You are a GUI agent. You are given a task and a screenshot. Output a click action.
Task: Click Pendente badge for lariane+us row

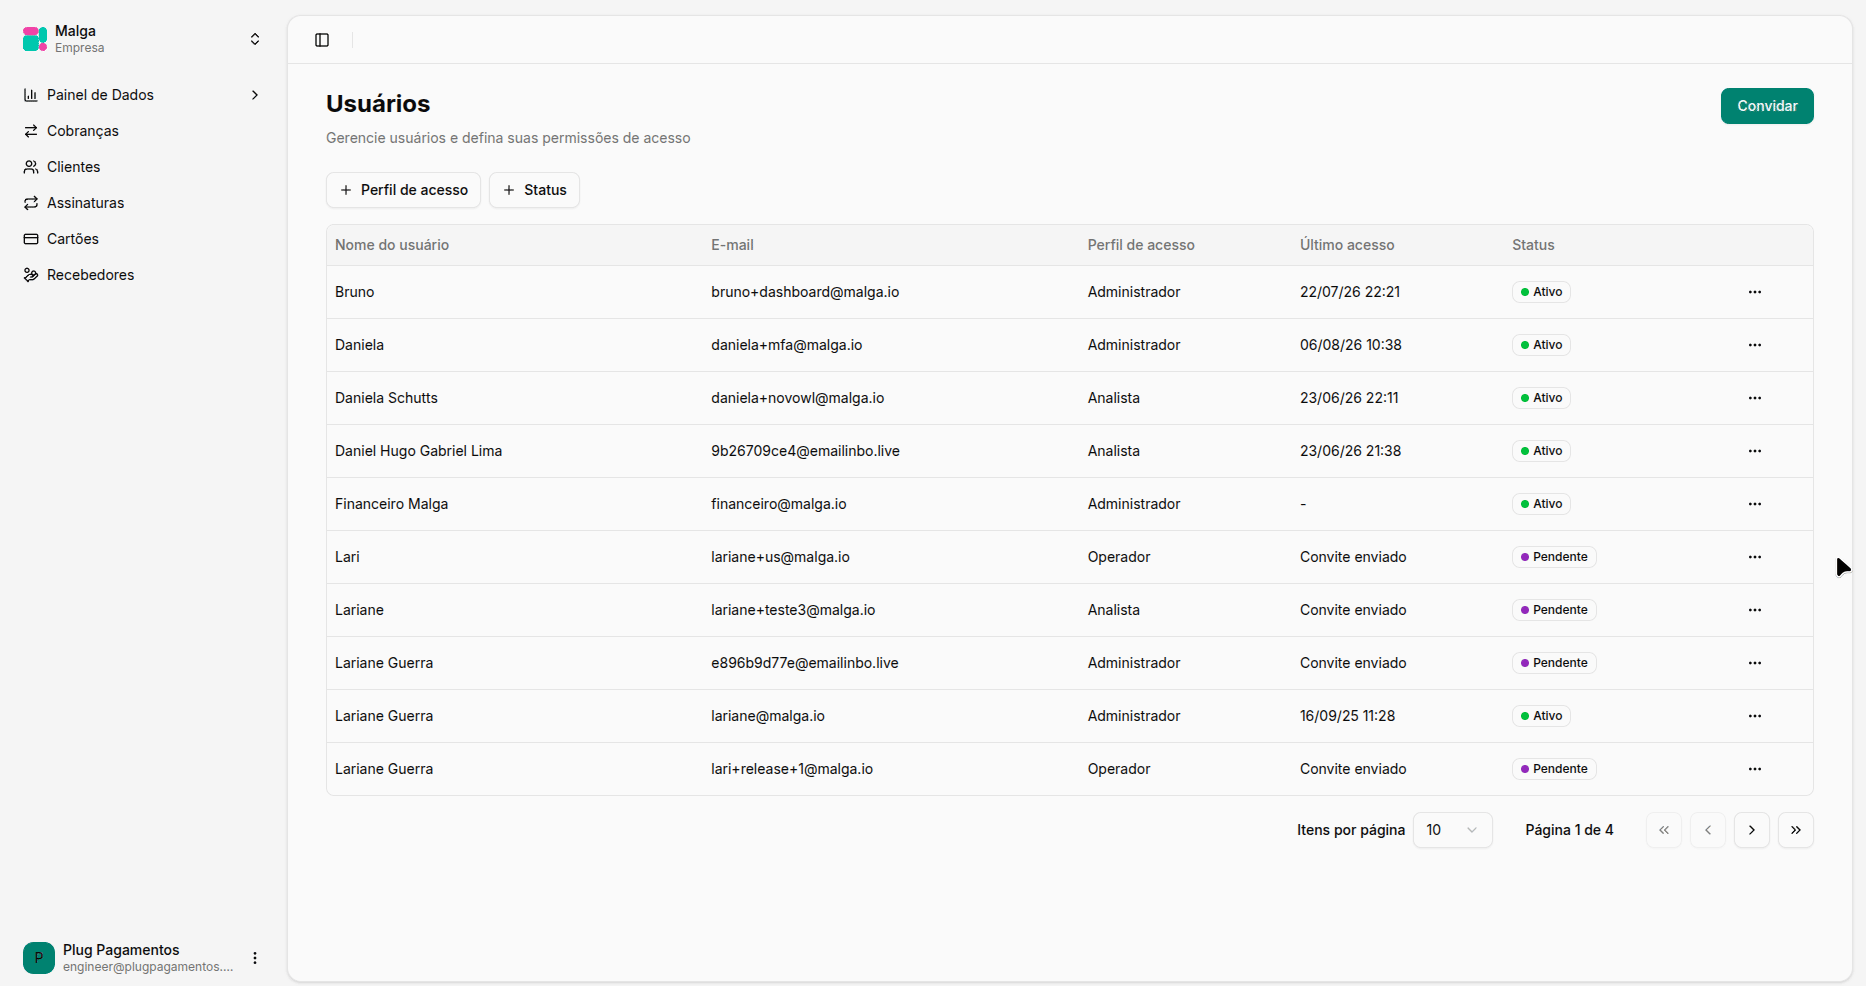click(1554, 557)
